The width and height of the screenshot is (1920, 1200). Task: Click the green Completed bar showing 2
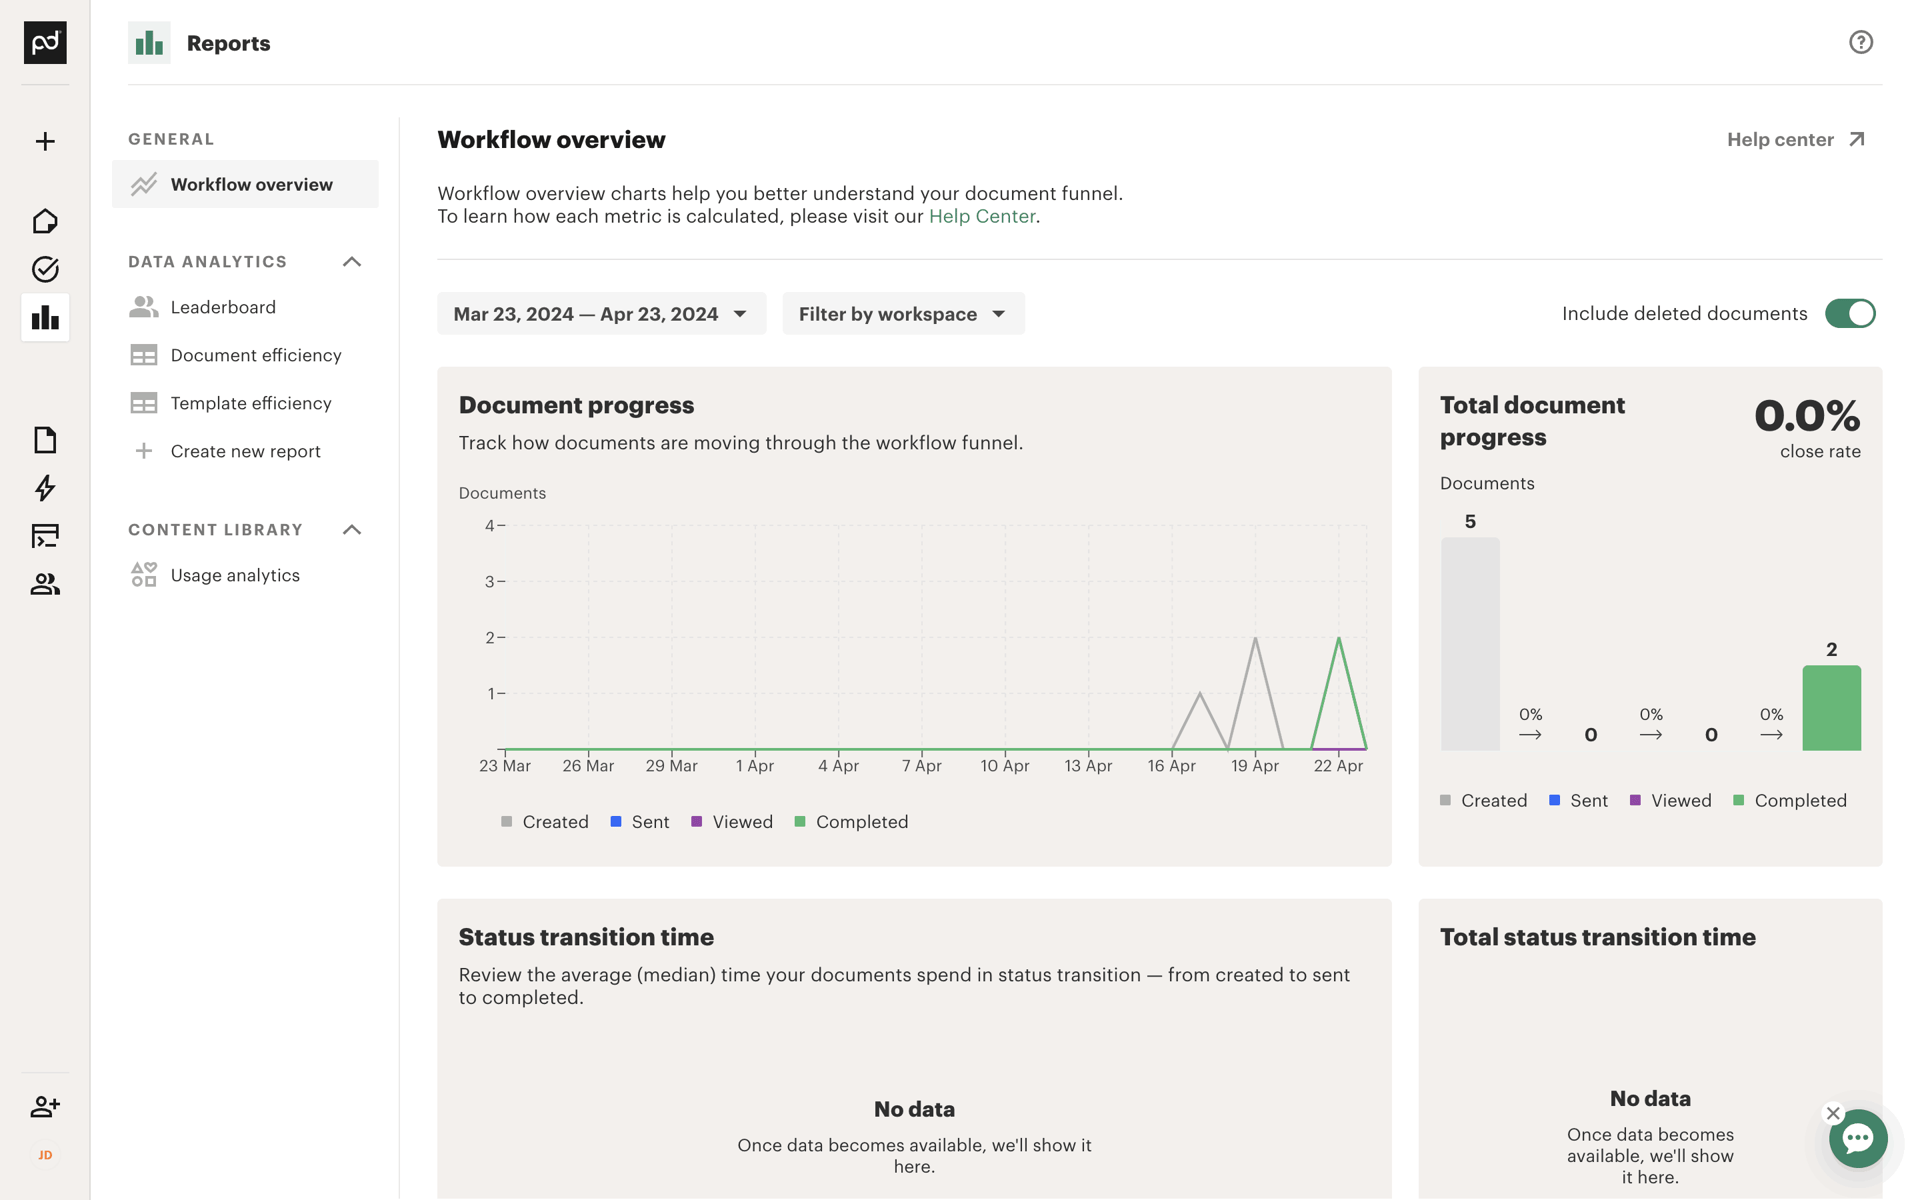[1831, 708]
